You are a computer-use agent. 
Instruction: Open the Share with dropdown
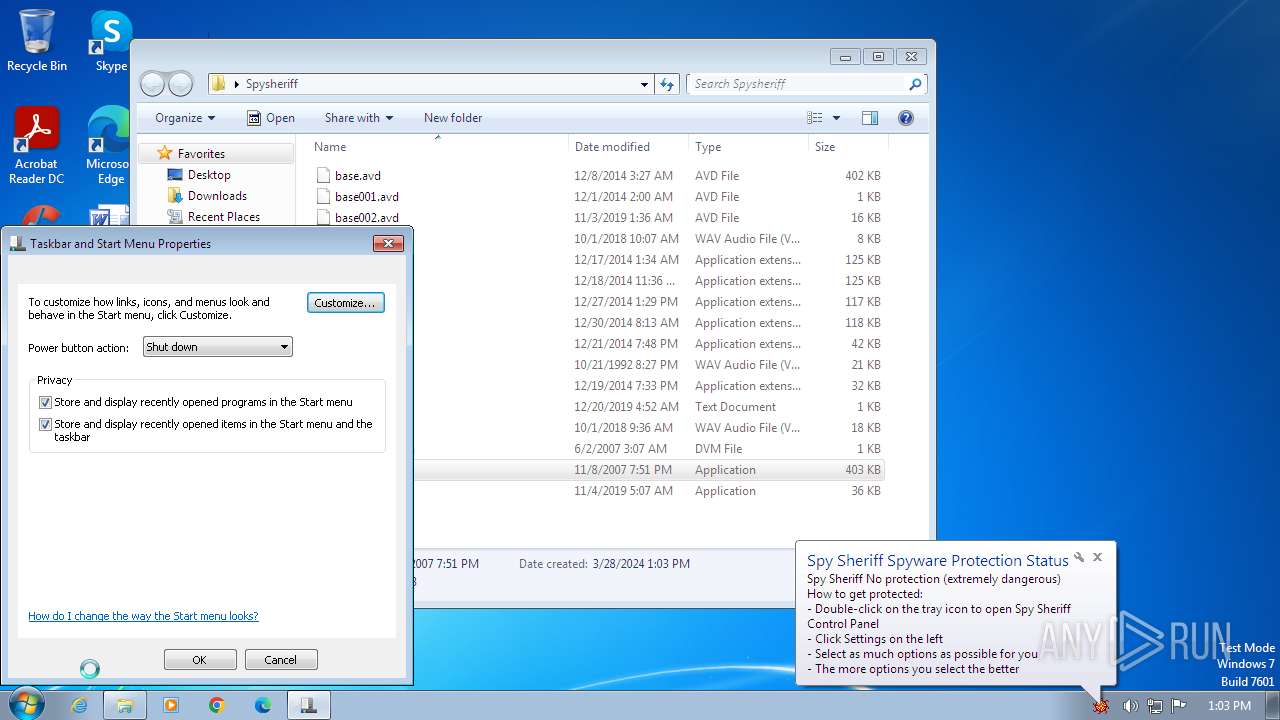[358, 118]
